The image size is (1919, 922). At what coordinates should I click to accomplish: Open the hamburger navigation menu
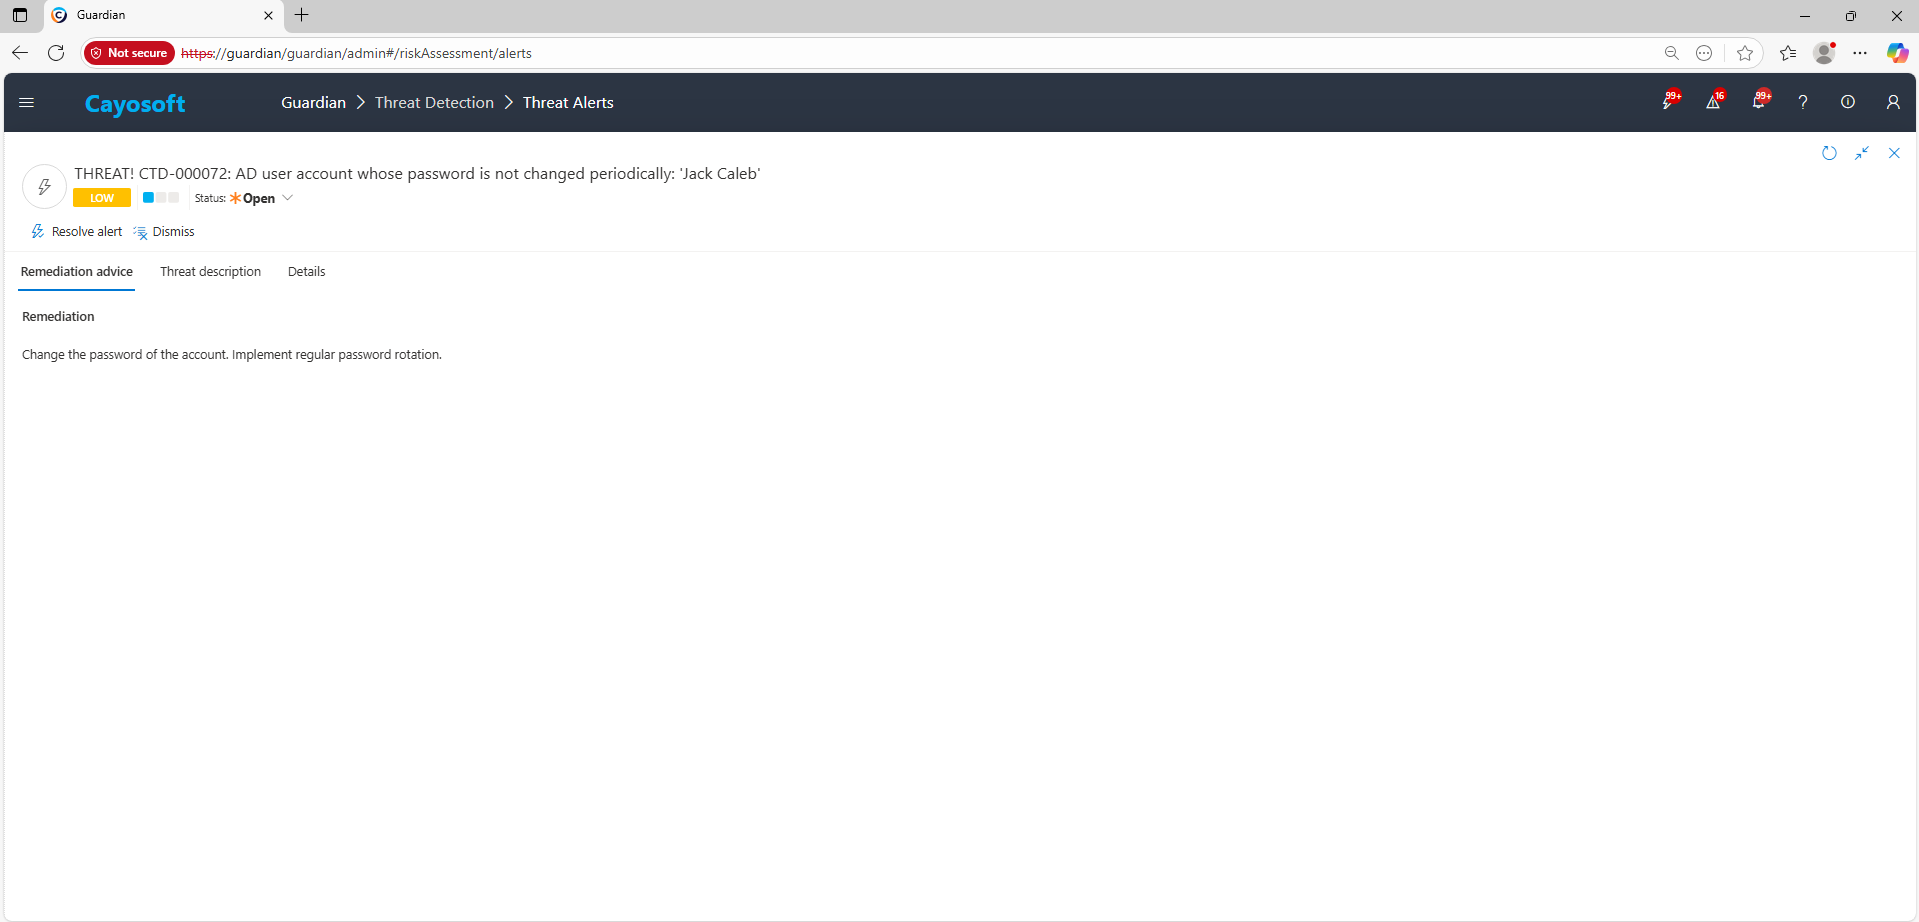pos(27,102)
